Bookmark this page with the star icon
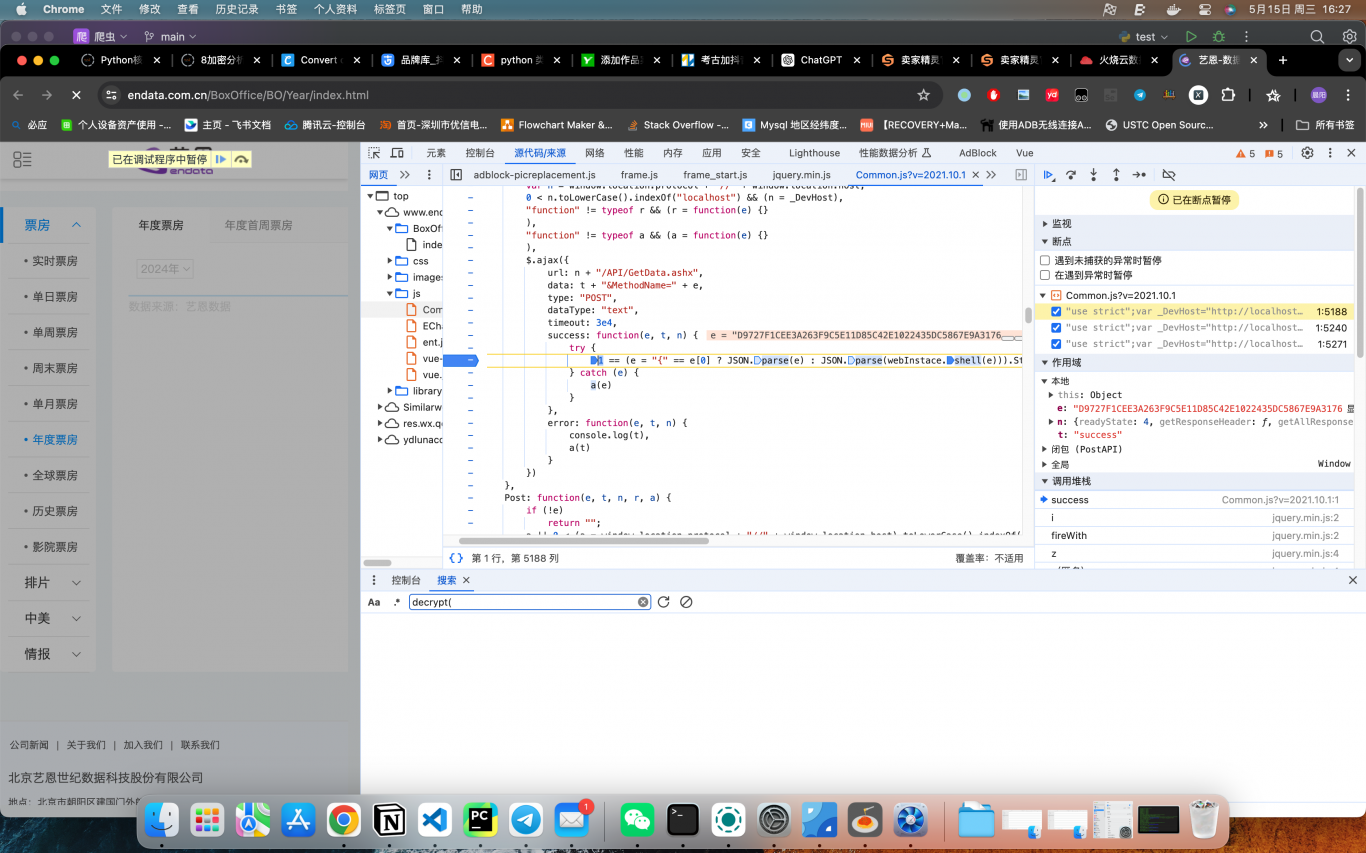The image size is (1366, 853). [x=923, y=95]
